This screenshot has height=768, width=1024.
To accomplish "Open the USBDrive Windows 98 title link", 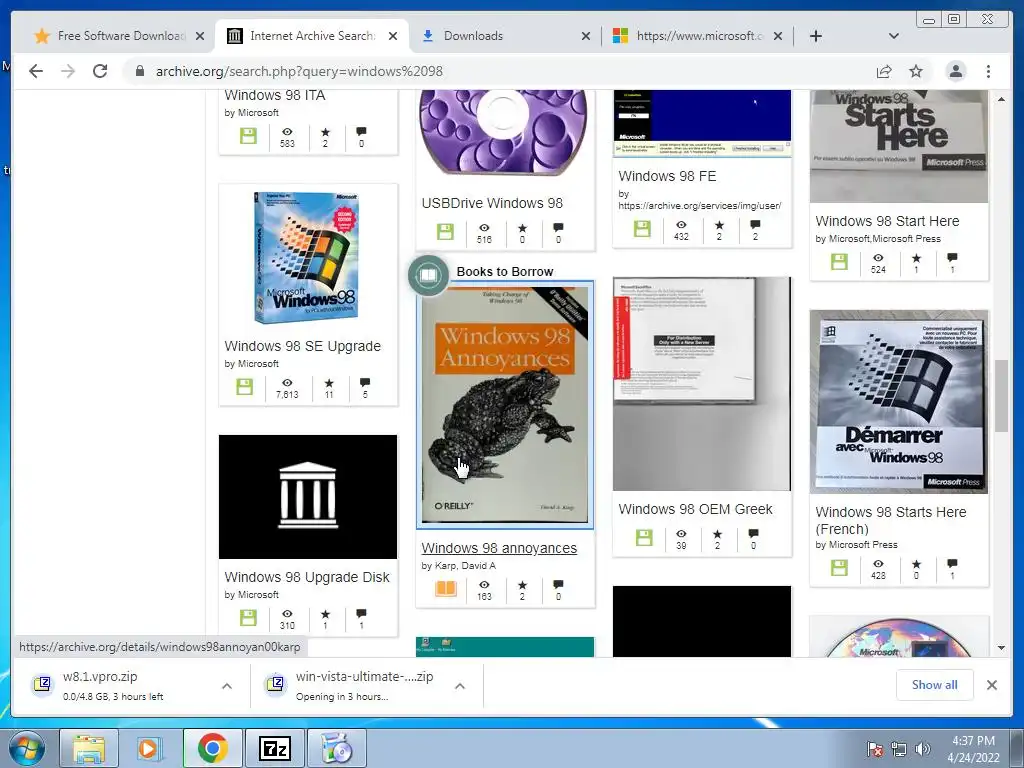I will [x=492, y=203].
